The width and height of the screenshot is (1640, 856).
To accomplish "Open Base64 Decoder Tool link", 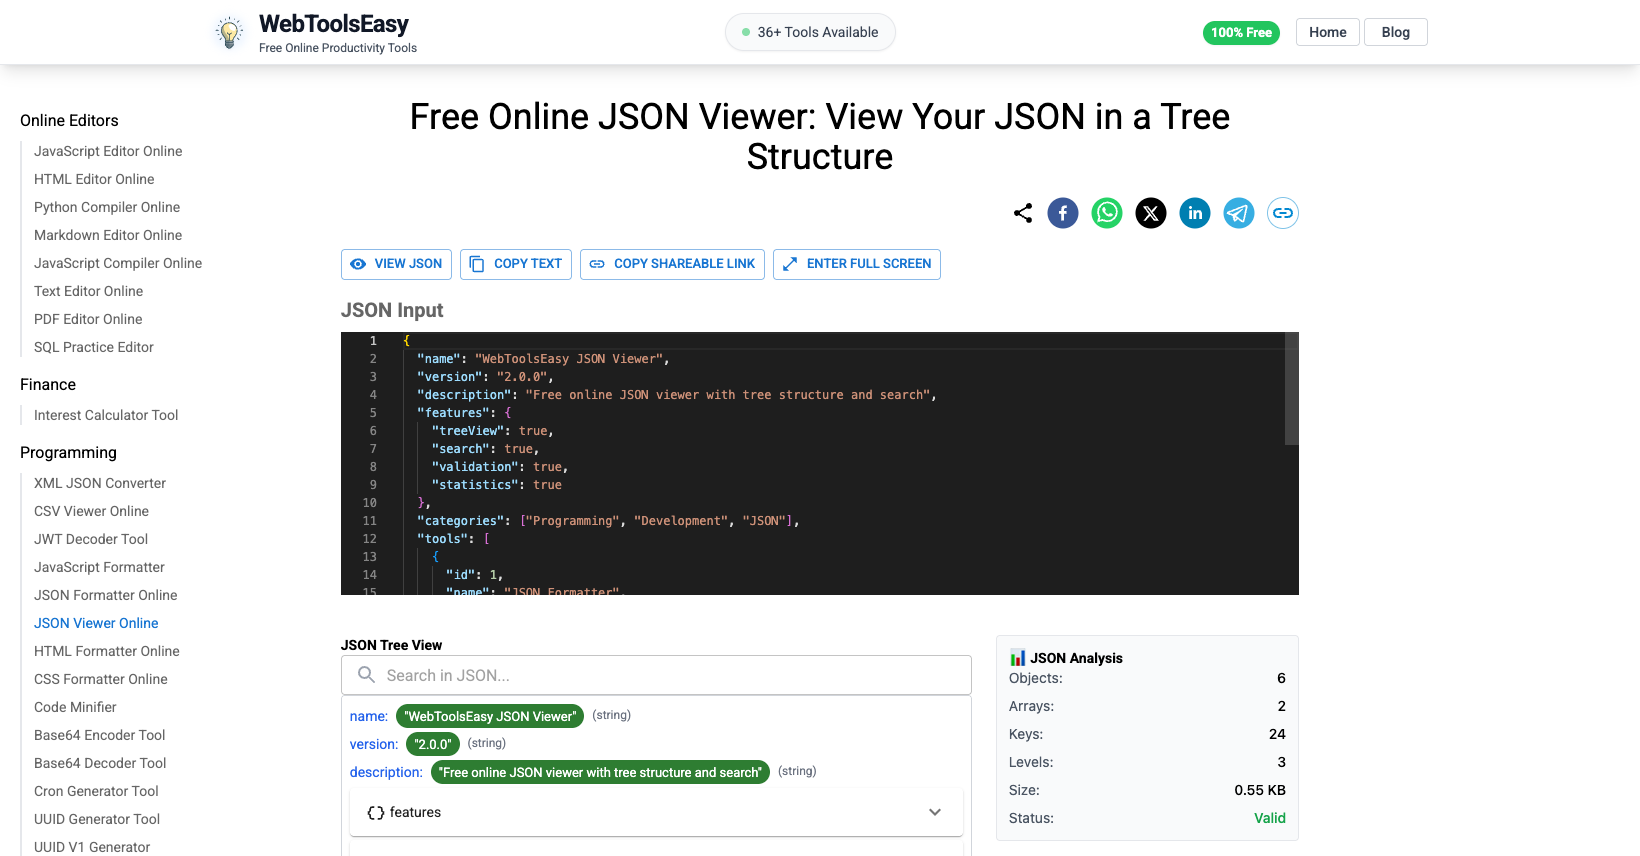I will pyautogui.click(x=100, y=763).
